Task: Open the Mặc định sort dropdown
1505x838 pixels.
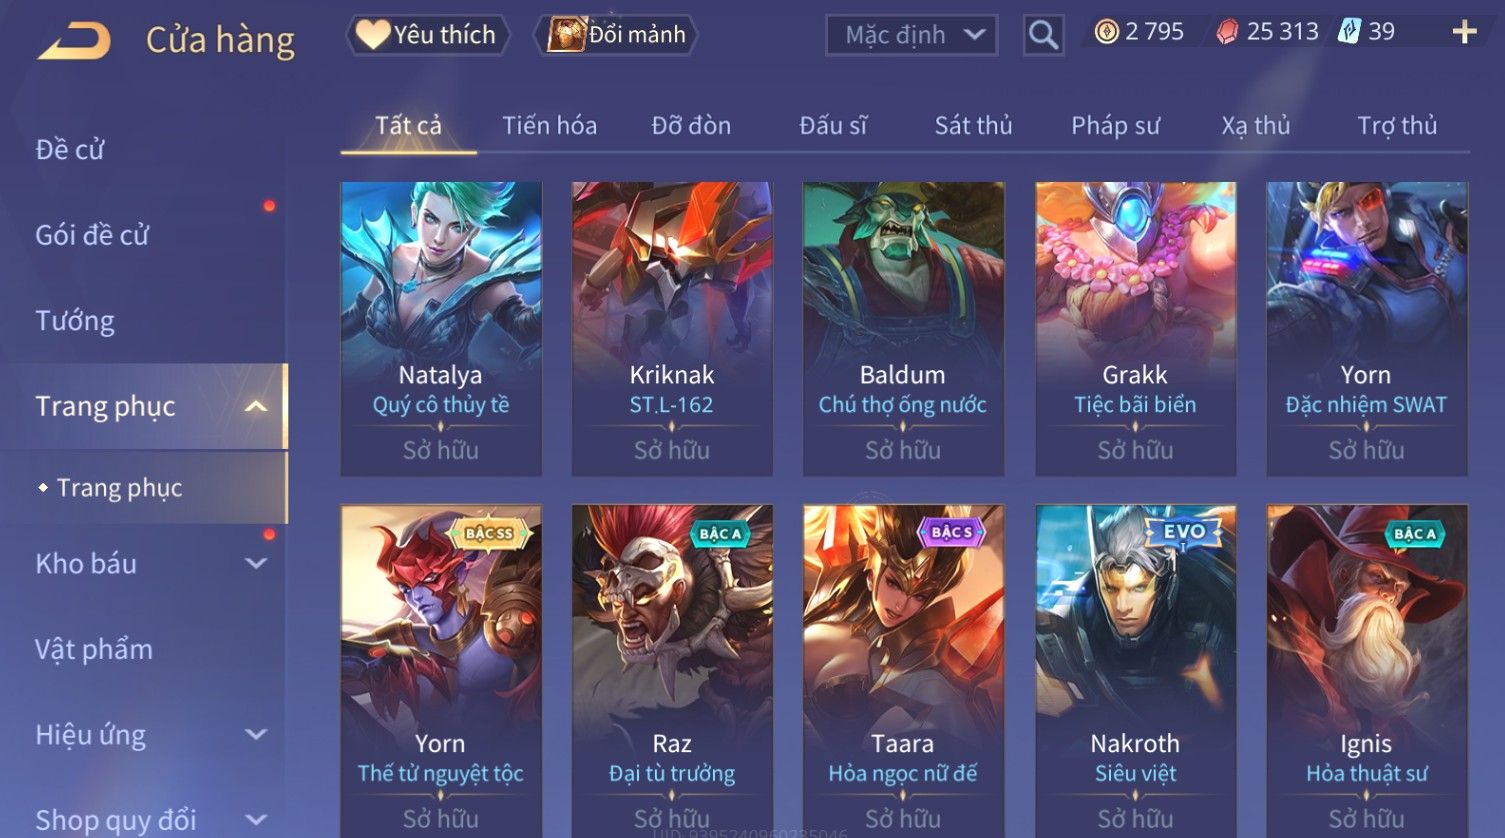Action: pos(911,36)
